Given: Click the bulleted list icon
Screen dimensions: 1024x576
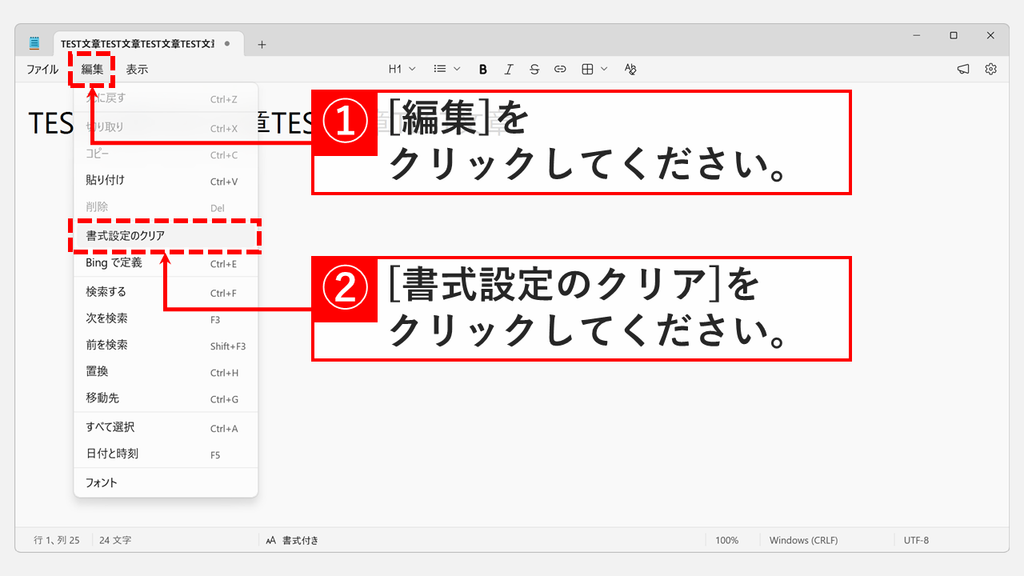Looking at the screenshot, I should click(440, 69).
